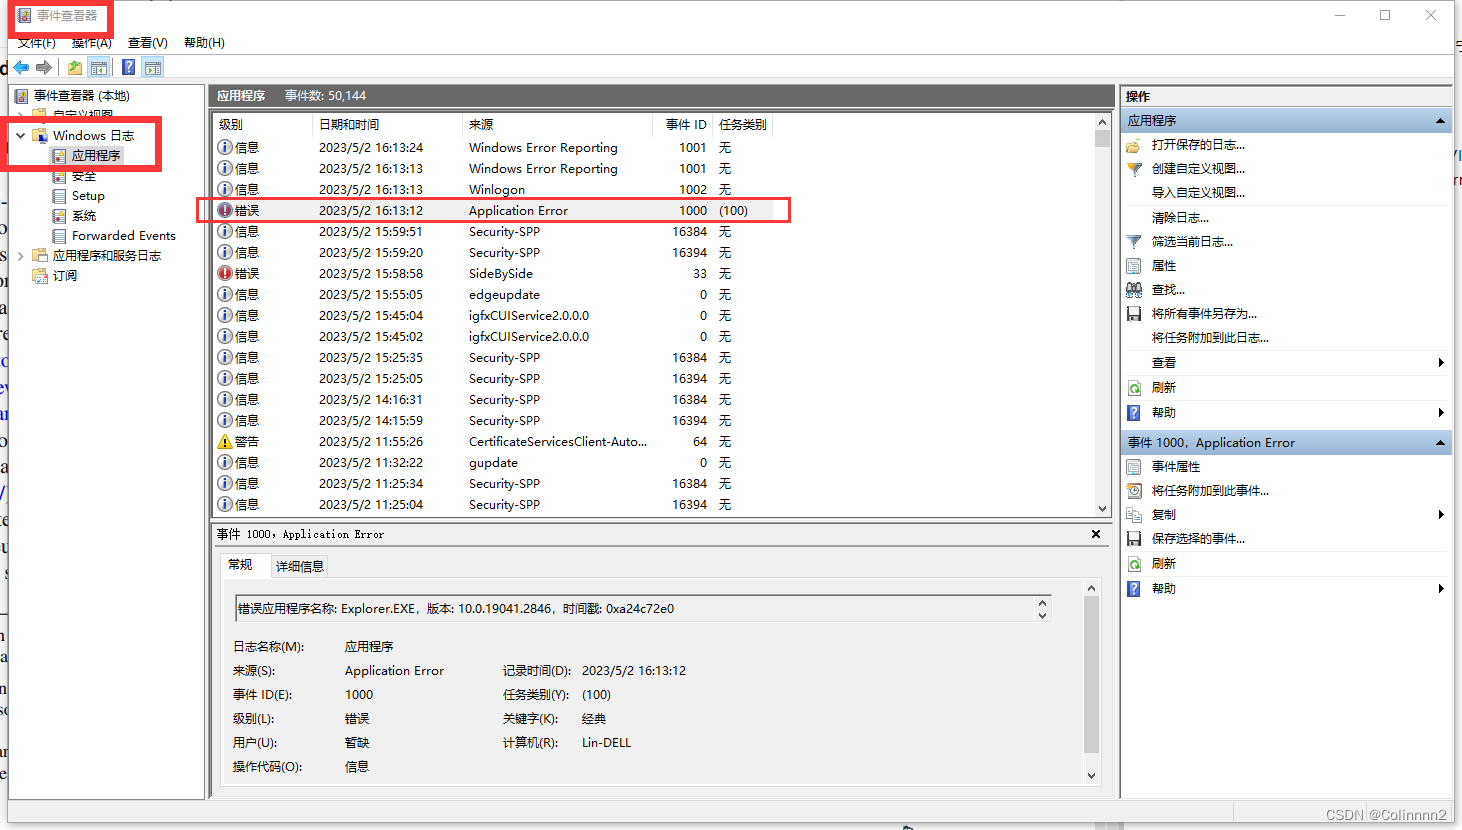
Task: Click the yellow warning icon for CertificateServicesClient event
Action: [x=225, y=441]
